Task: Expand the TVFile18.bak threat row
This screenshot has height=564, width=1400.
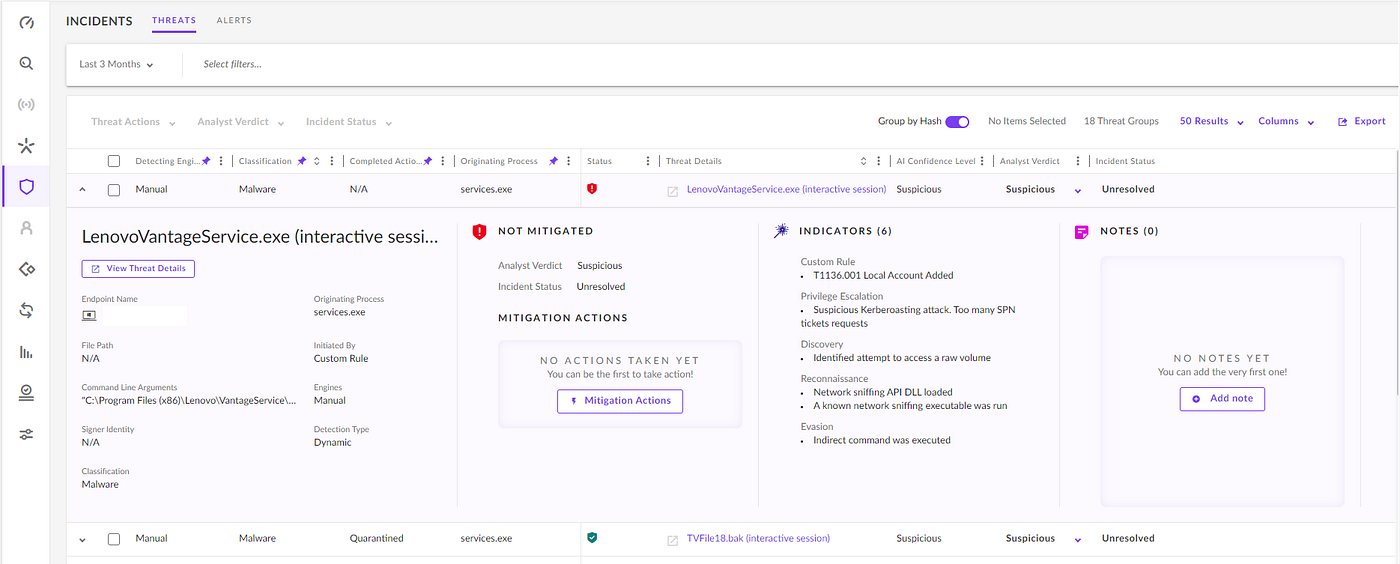Action: click(82, 539)
